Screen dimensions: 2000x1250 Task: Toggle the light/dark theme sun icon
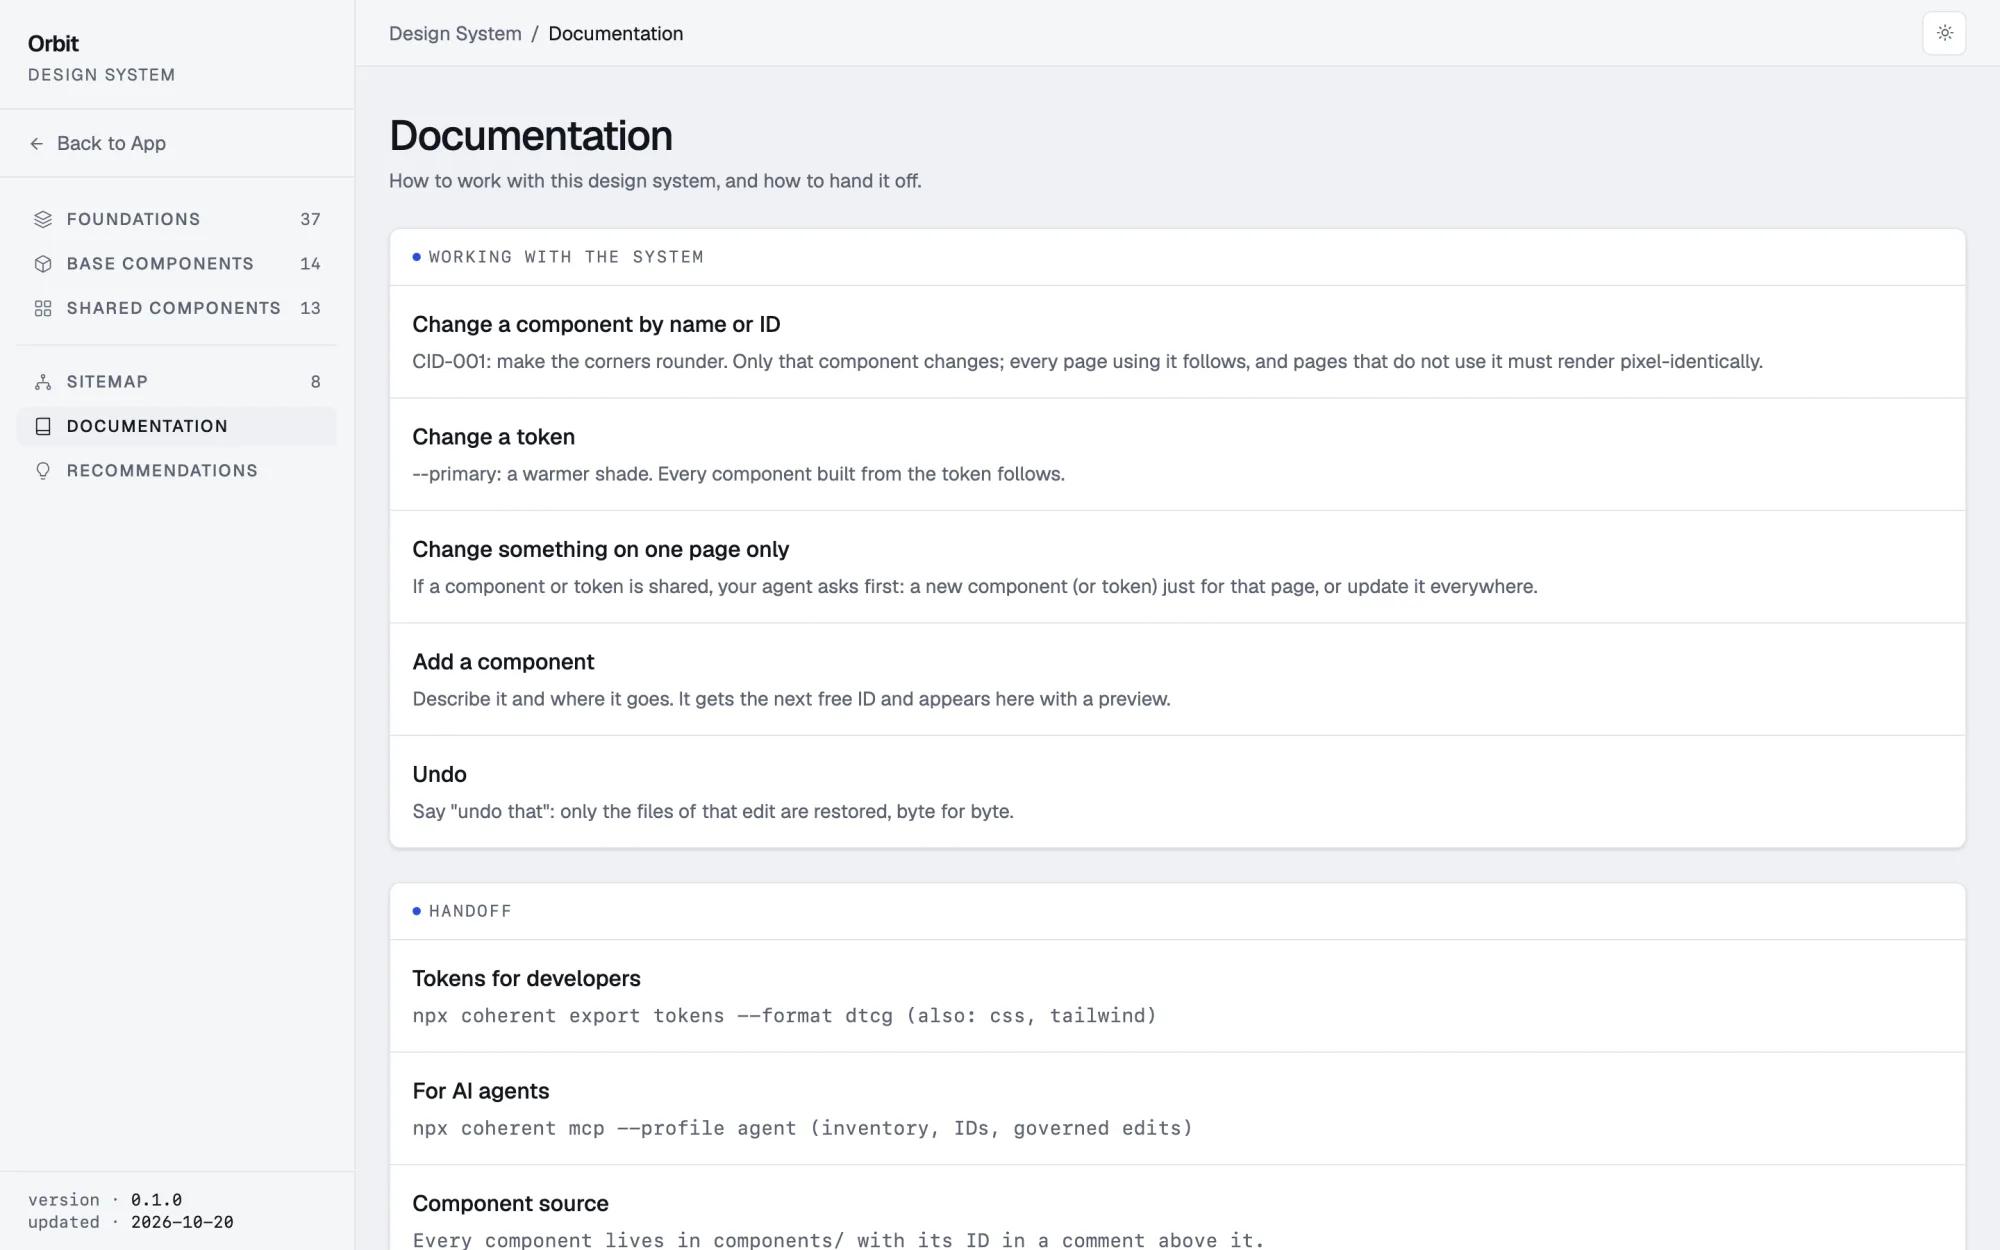click(x=1944, y=33)
